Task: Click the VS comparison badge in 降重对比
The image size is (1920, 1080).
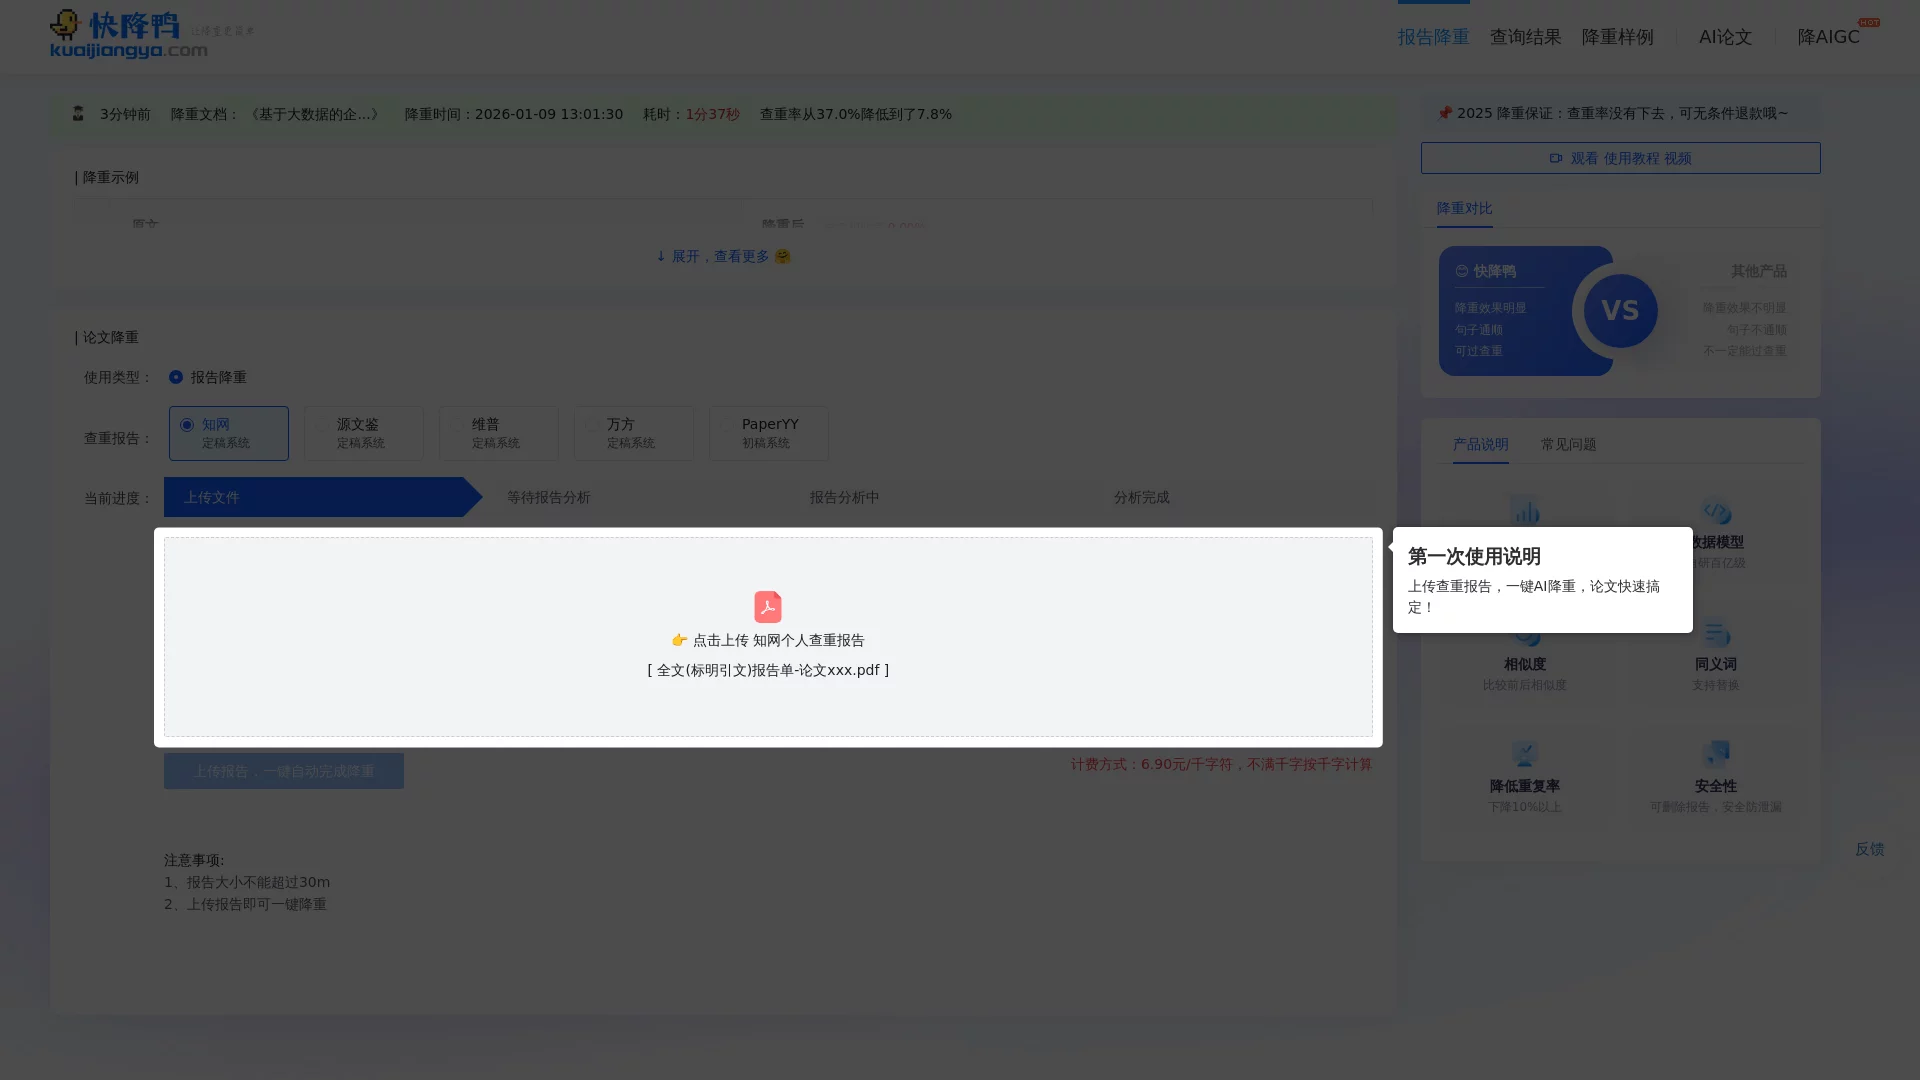Action: [1620, 310]
